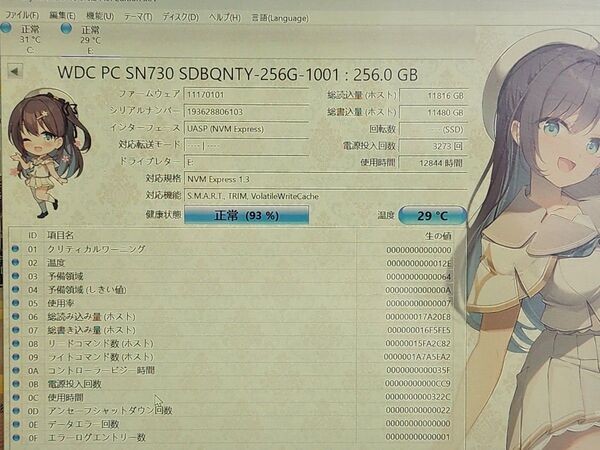Click the S.M.A.R.T., TRIM features field
This screenshot has height=450, width=600.
[x=326, y=196]
